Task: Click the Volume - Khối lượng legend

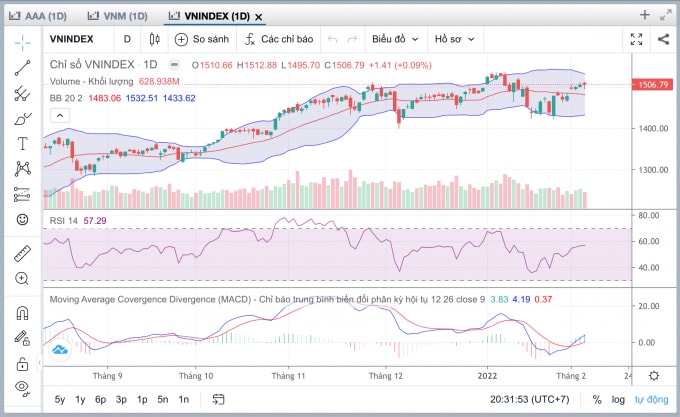Action: pyautogui.click(x=91, y=81)
